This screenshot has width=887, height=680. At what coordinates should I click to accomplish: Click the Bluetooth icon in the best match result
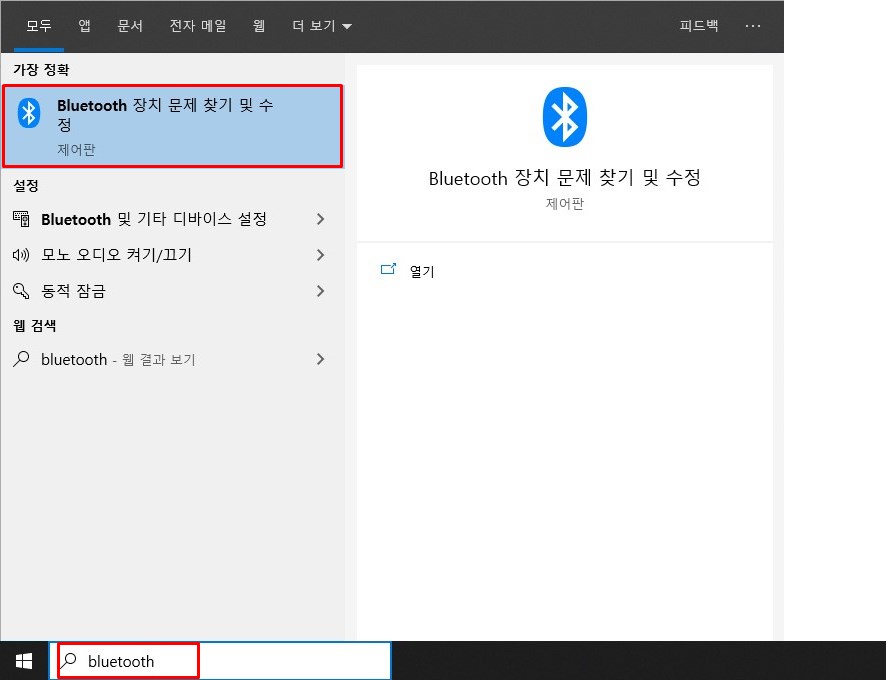(29, 113)
